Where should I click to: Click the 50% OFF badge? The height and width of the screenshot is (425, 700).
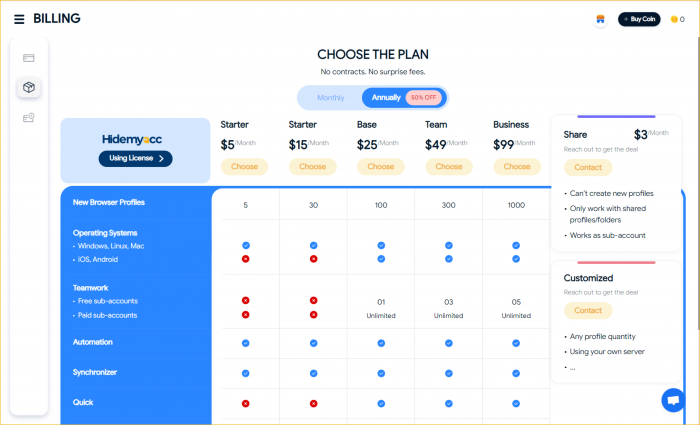pos(423,98)
